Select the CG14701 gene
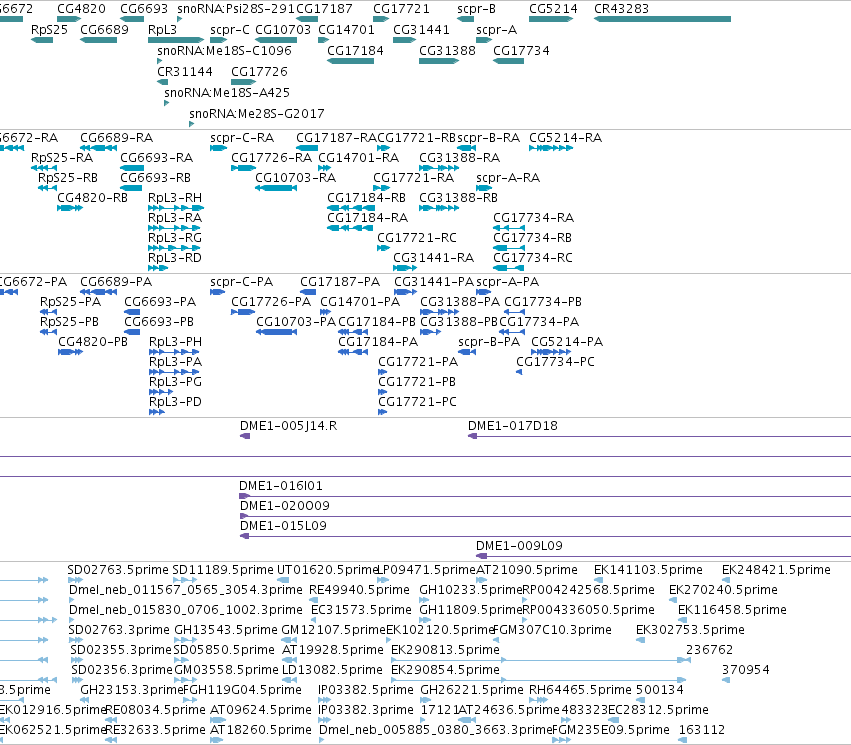The width and height of the screenshot is (851, 745). 323,40
